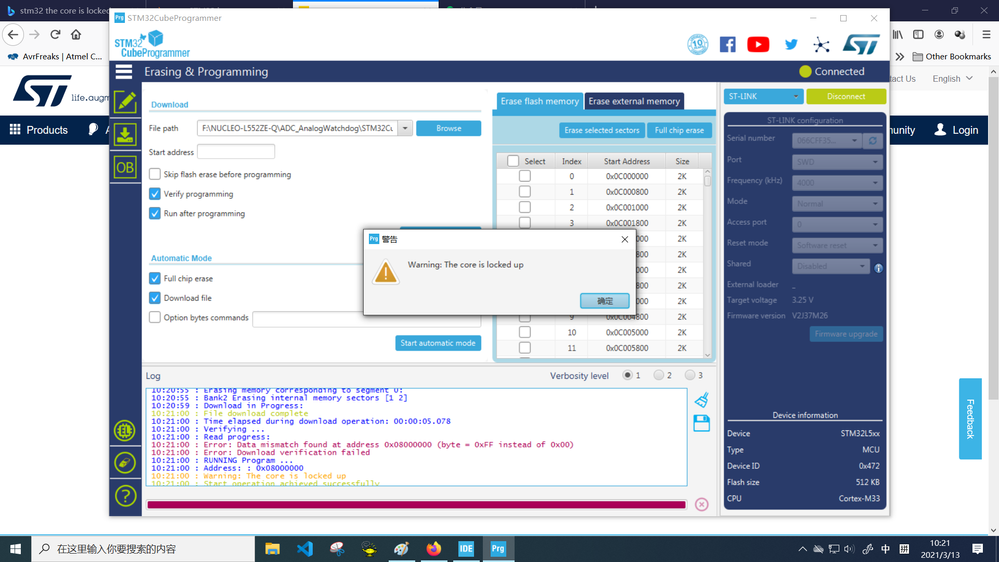Set verbosity level to 3

(x=689, y=375)
